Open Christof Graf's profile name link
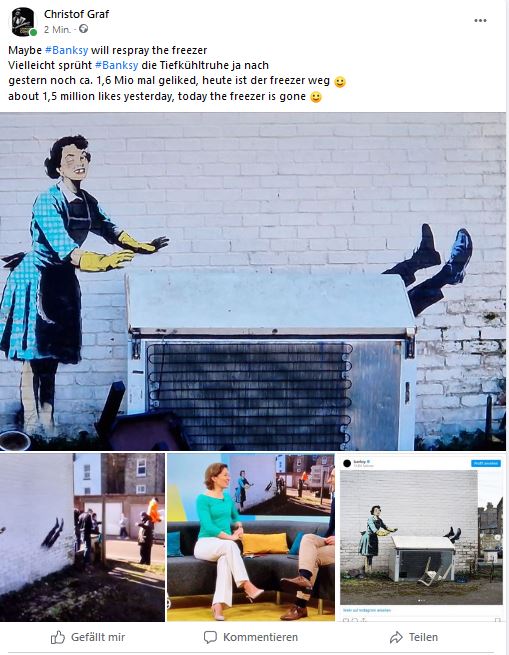The width and height of the screenshot is (509, 655). 76,14
